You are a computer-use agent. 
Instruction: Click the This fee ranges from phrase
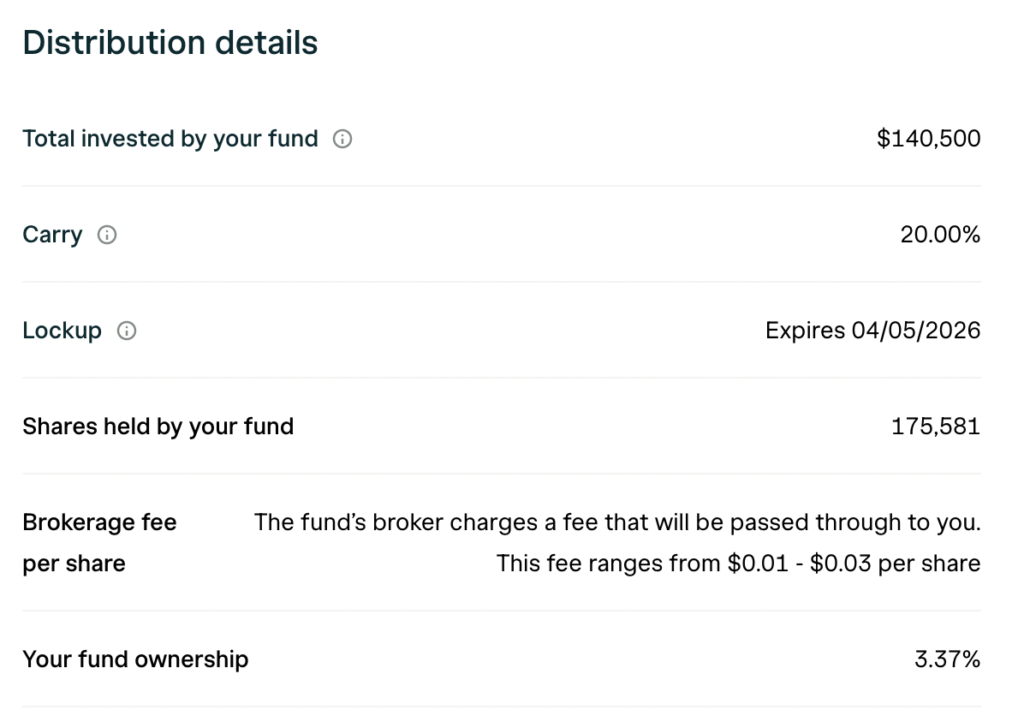[x=609, y=563]
